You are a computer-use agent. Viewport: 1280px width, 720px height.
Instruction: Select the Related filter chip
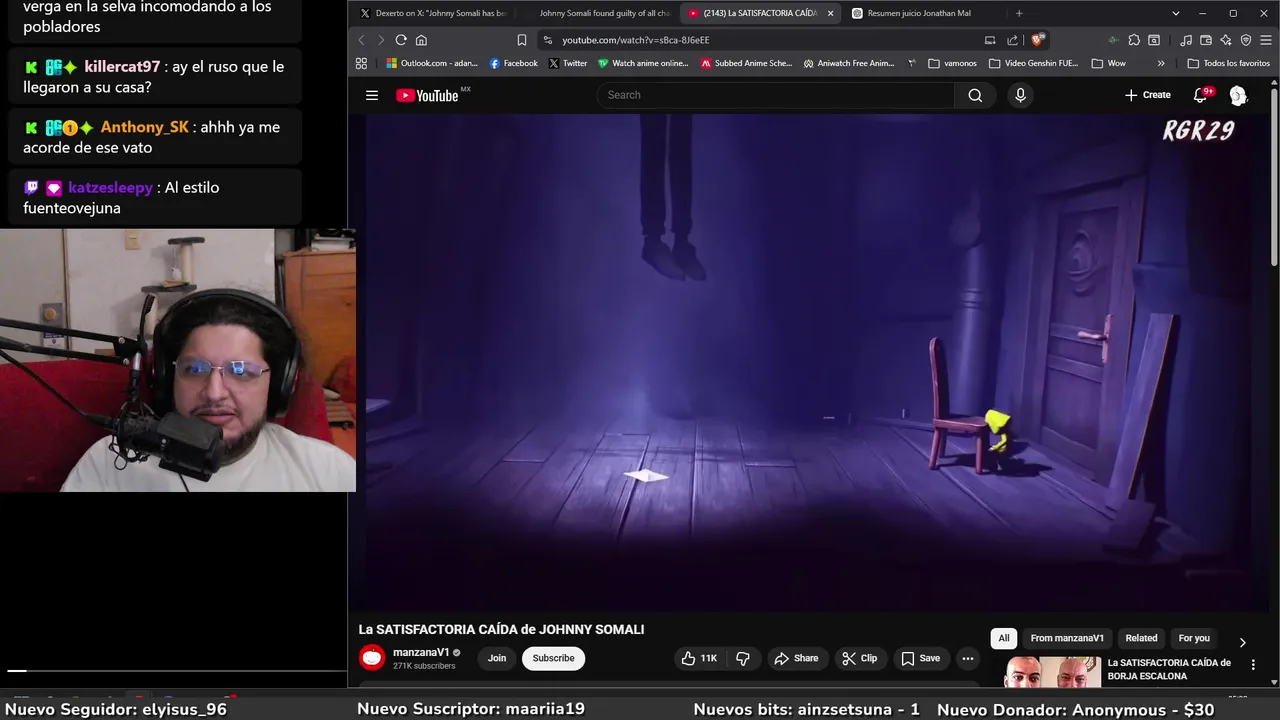tap(1141, 638)
